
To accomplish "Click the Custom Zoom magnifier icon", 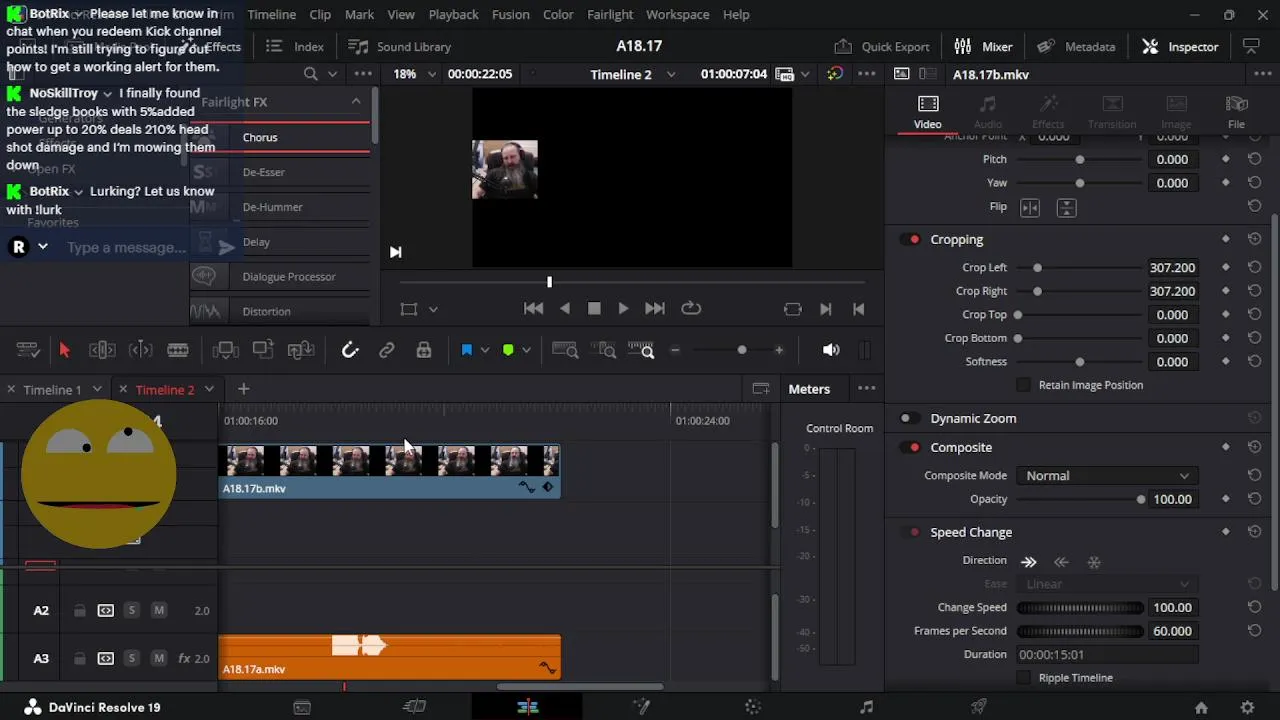I will point(641,350).
